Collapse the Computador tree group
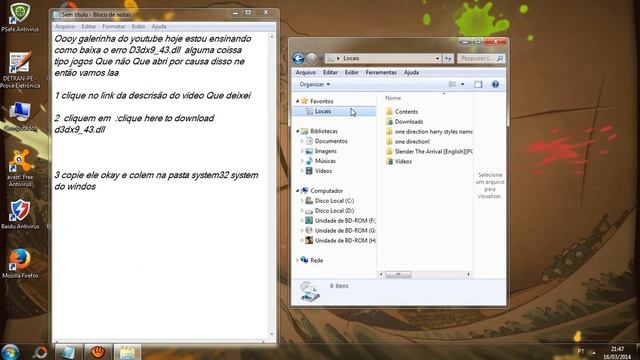The width and height of the screenshot is (640, 360). coord(298,191)
